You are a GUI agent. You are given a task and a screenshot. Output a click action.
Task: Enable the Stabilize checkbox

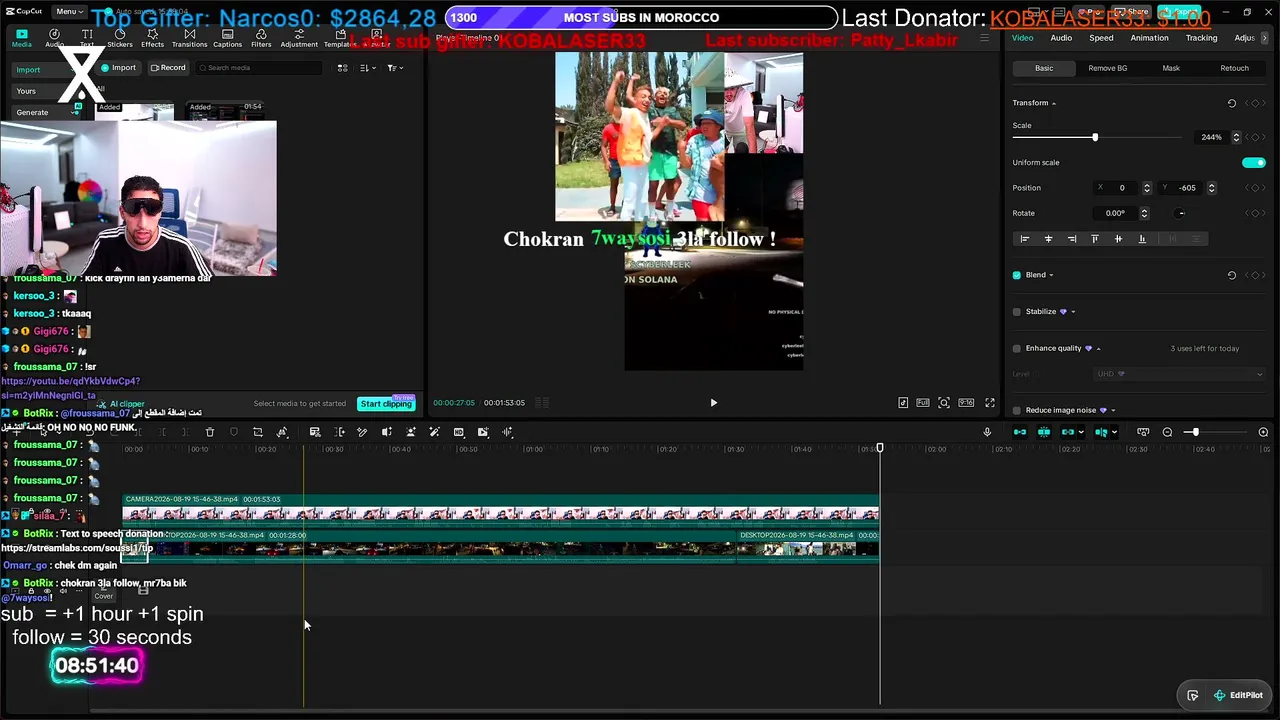coord(1017,312)
